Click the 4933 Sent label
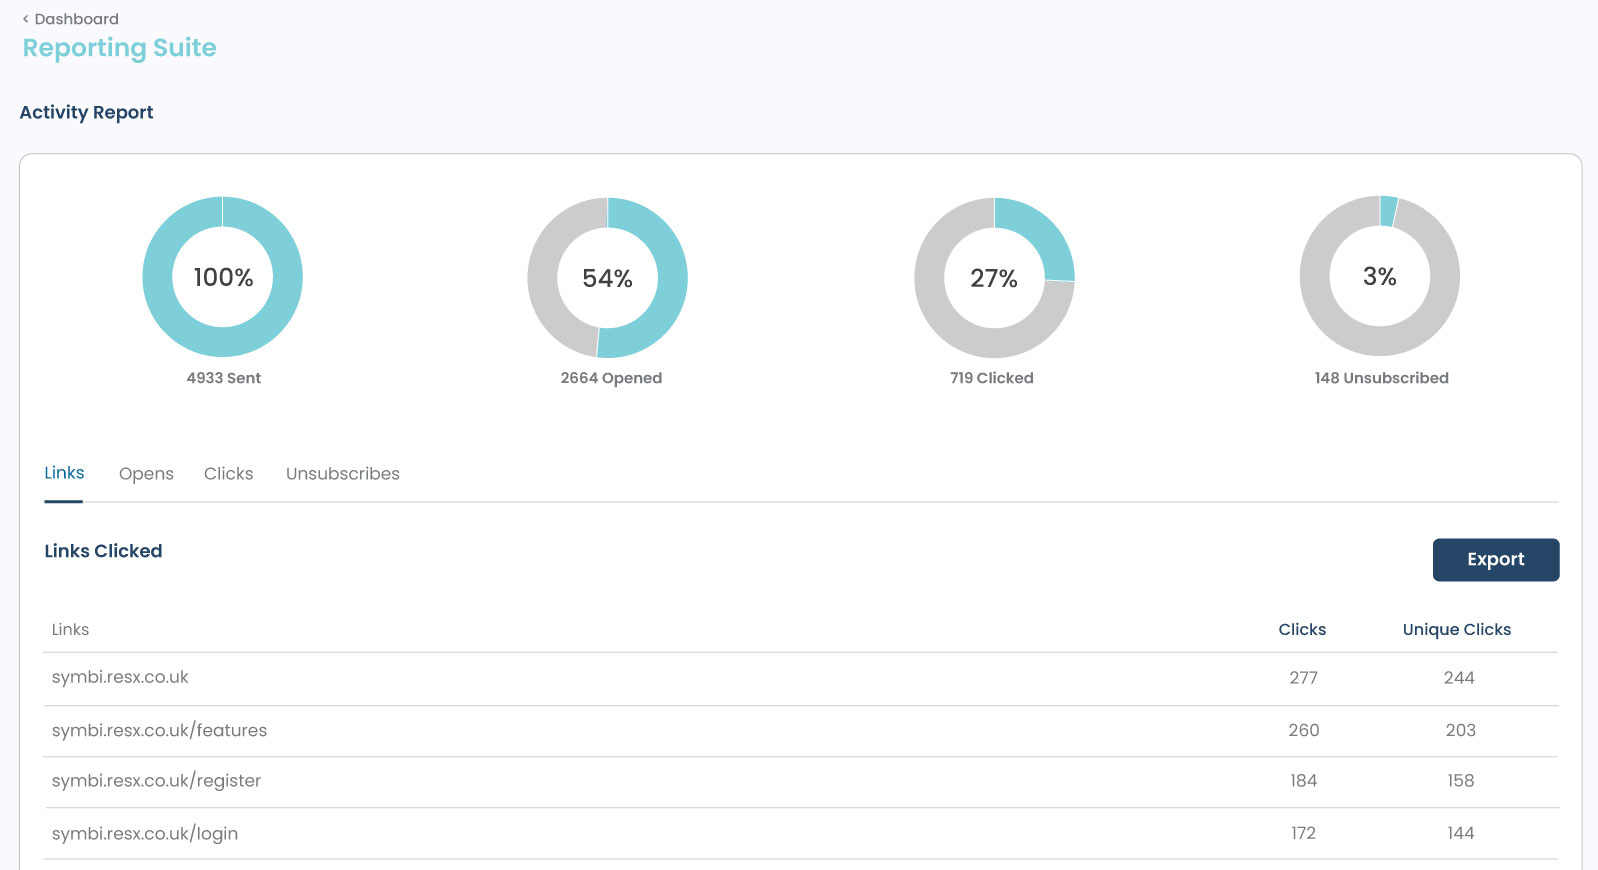The image size is (1598, 870). point(223,378)
